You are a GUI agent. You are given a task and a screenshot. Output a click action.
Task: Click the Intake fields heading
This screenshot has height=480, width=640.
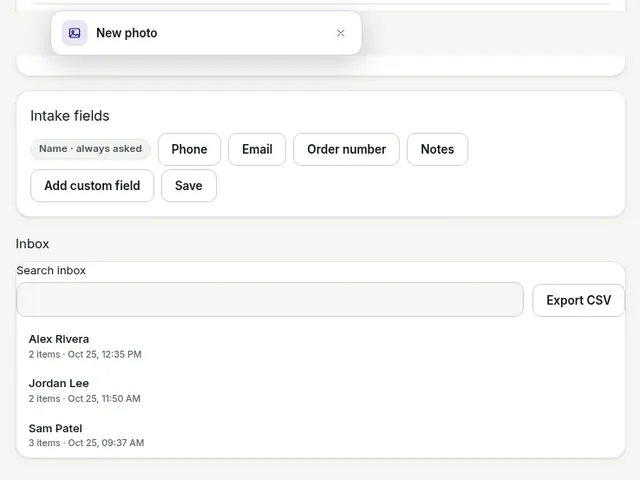(70, 116)
